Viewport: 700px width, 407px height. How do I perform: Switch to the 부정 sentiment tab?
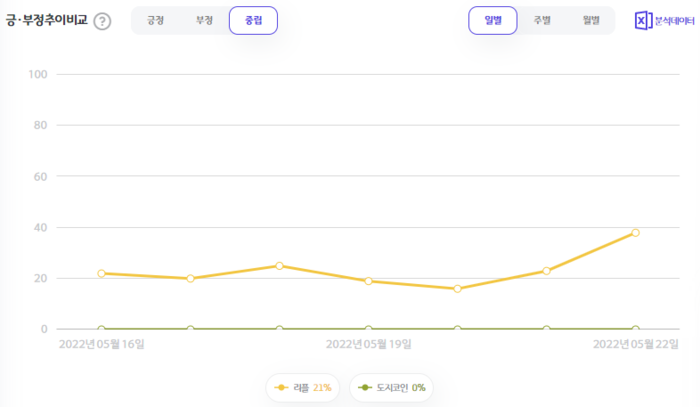[204, 20]
